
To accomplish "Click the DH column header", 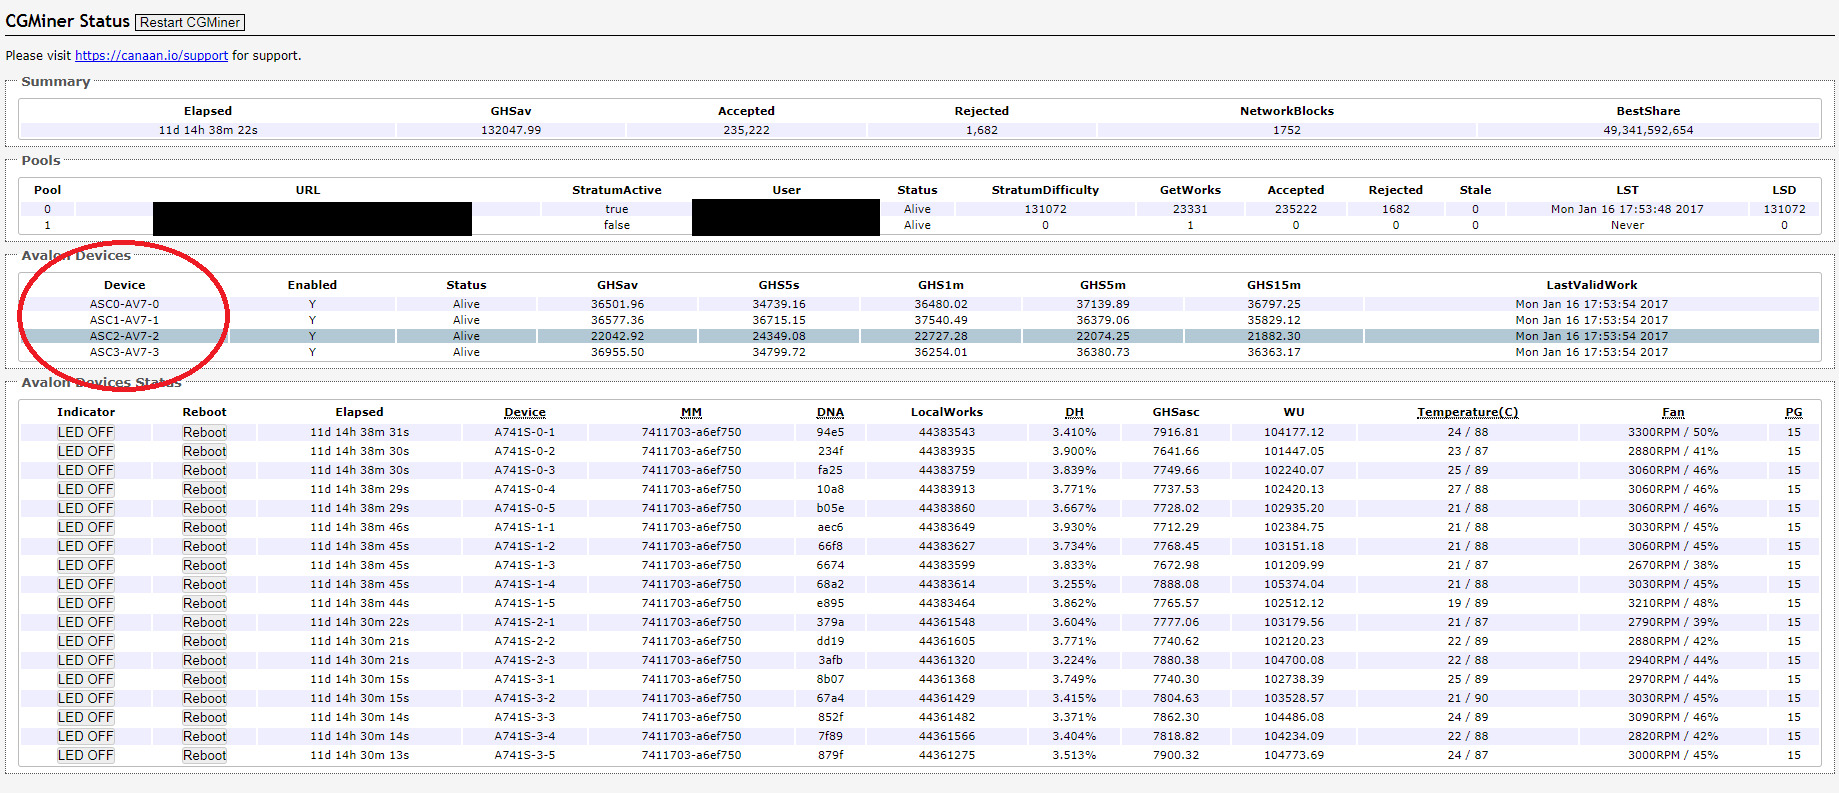I will [x=1074, y=412].
